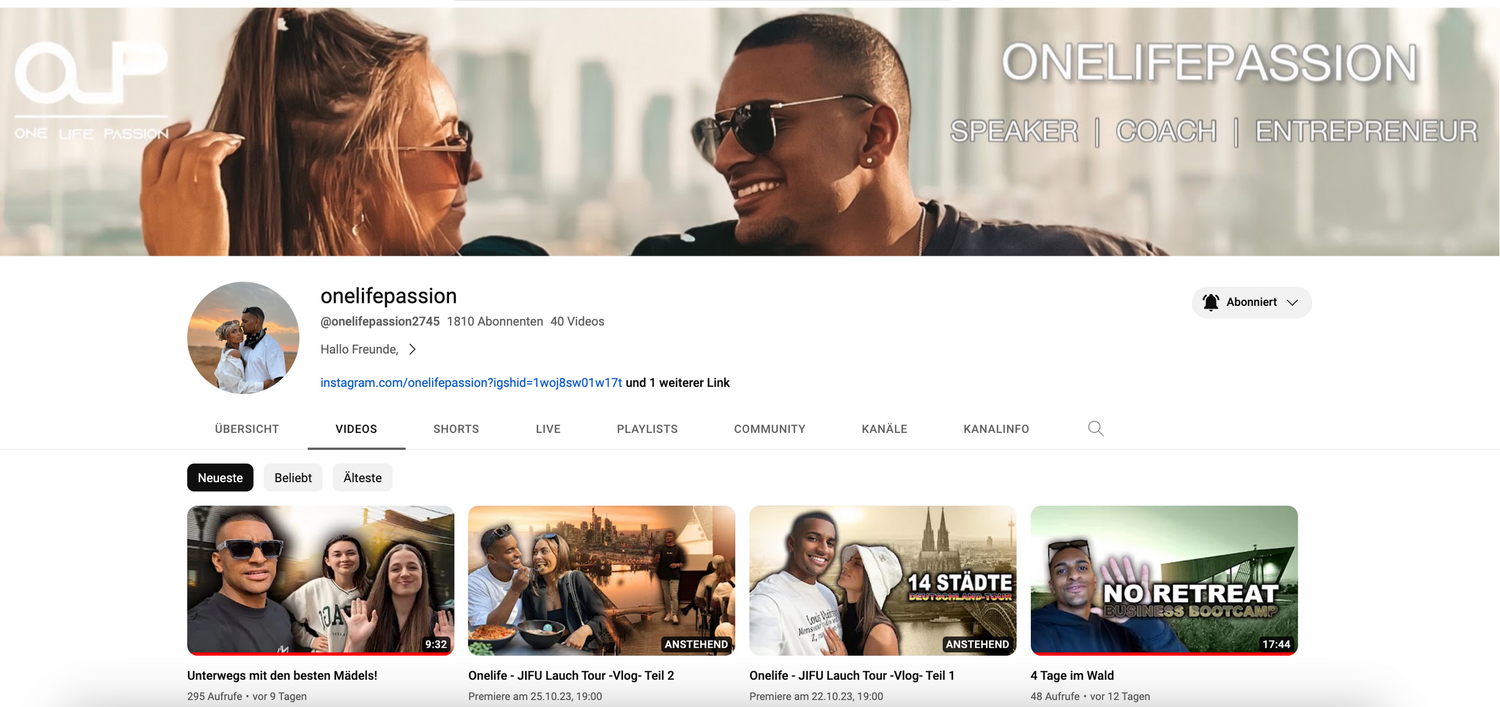
Task: Sort videos by Älteste
Action: click(362, 478)
